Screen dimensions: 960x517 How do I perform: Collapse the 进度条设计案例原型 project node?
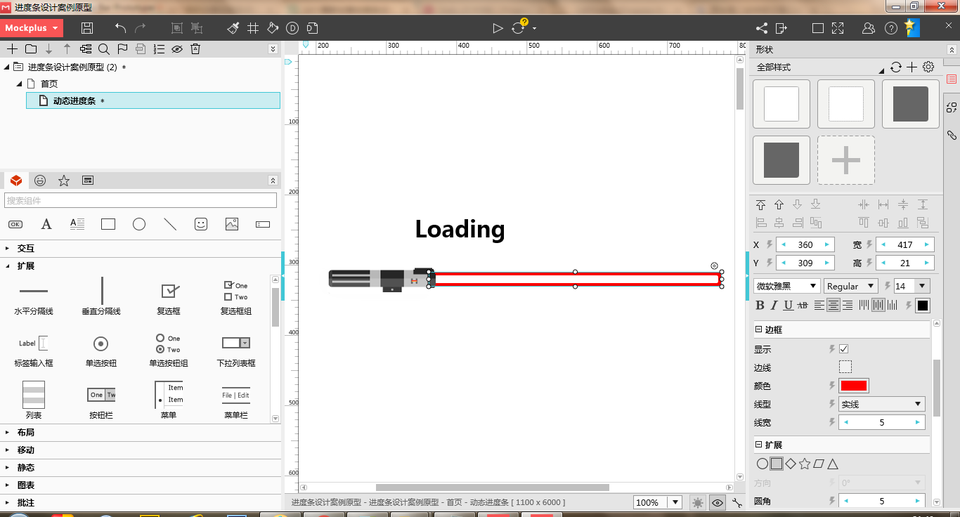(x=7, y=67)
